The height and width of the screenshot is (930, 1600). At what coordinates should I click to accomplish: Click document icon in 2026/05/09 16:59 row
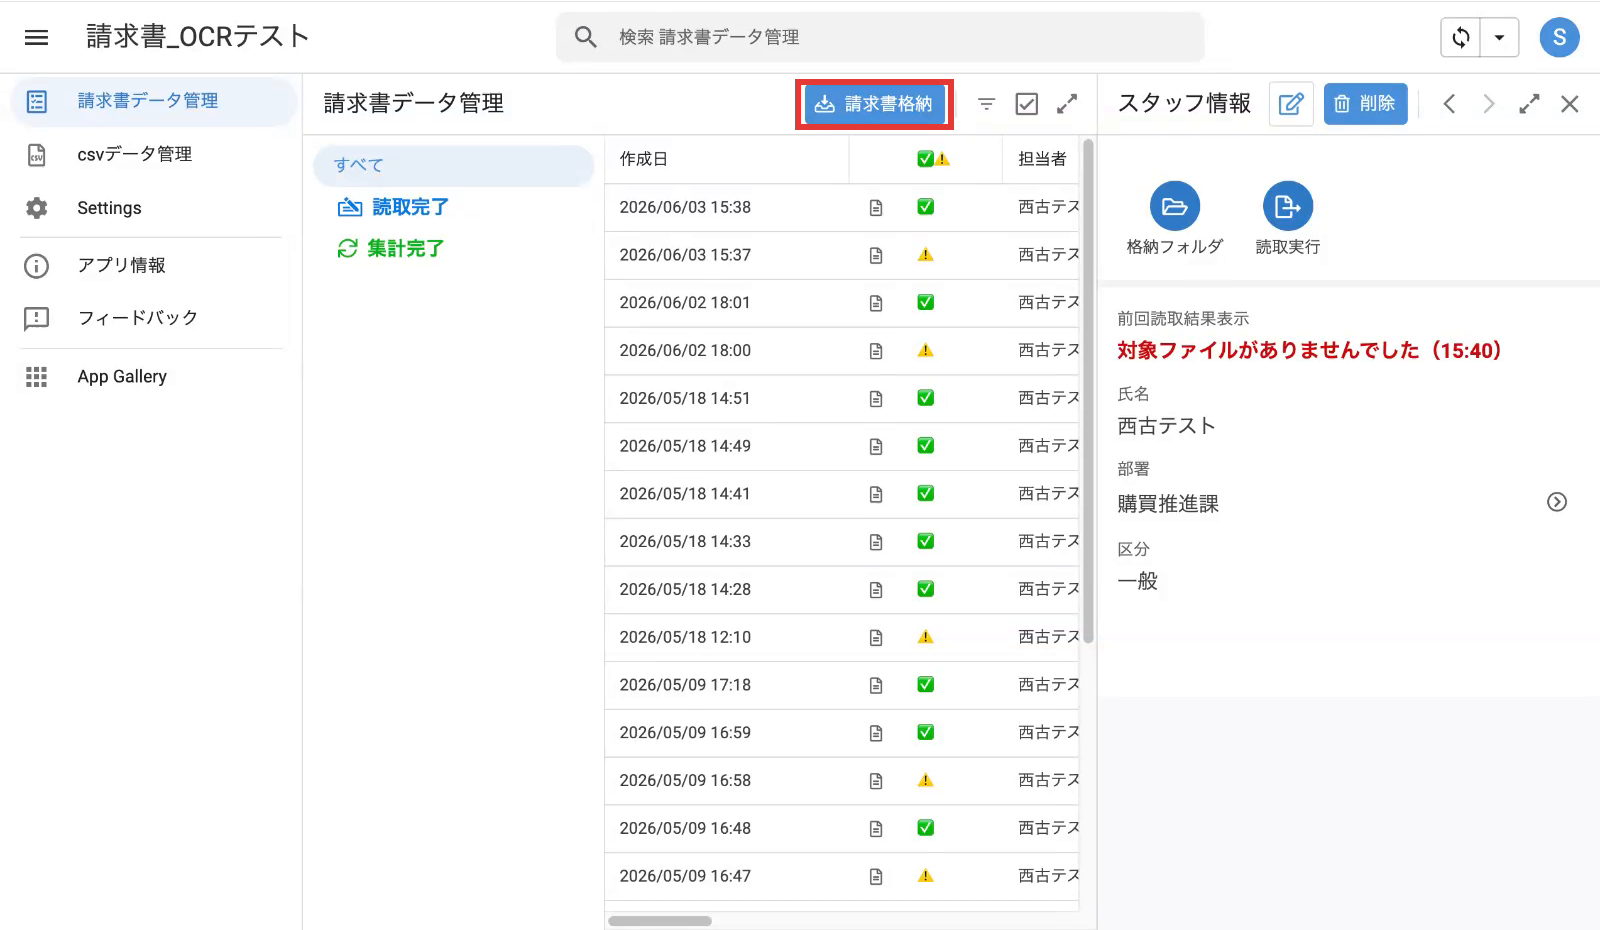pyautogui.click(x=876, y=733)
